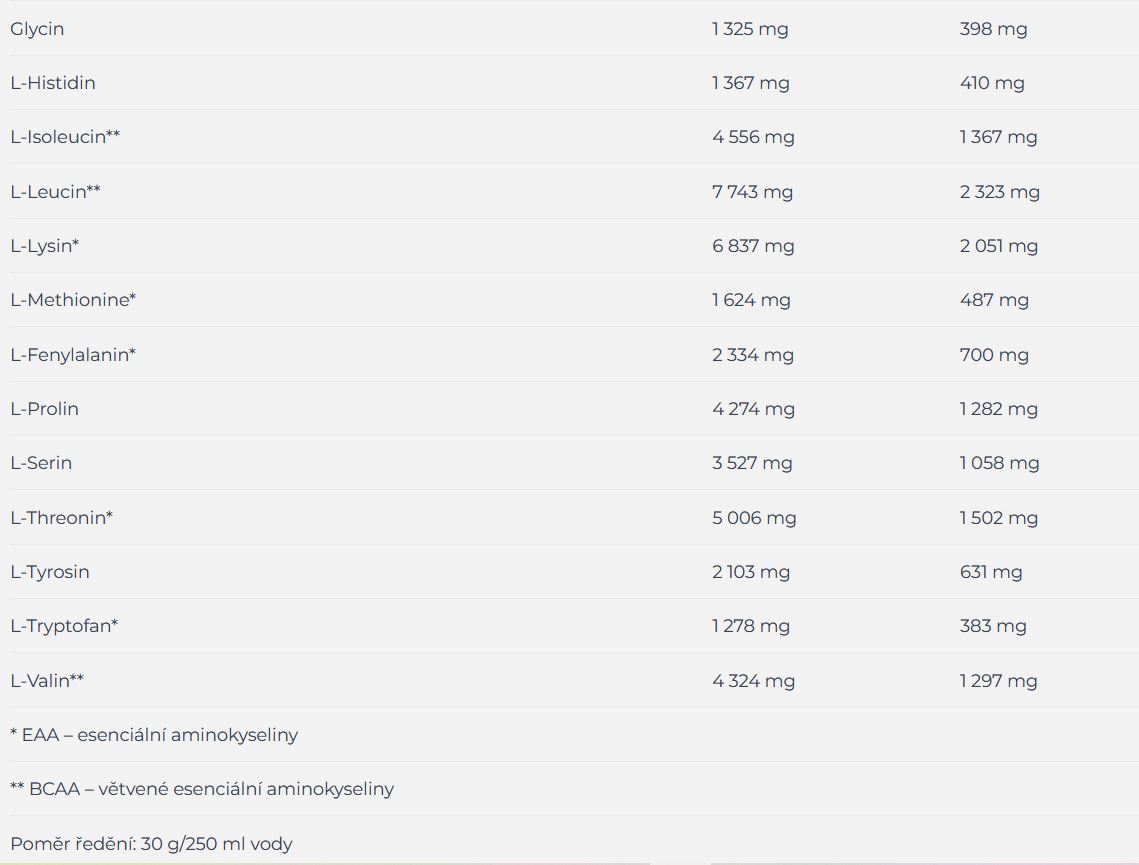Select the L-Methionine* row name
Screen dimensions: 1139x865
(73, 300)
